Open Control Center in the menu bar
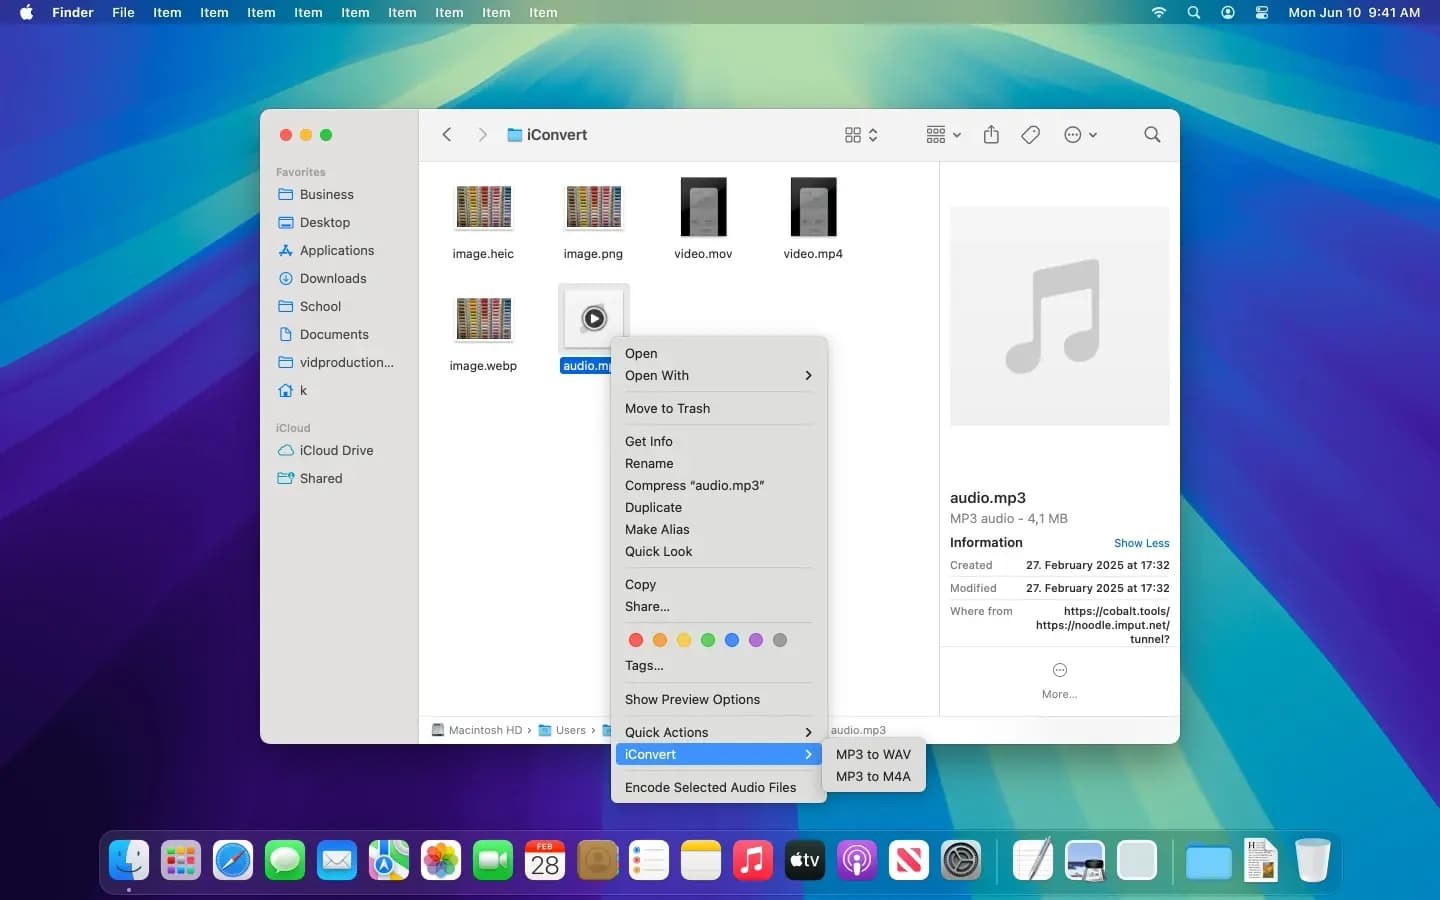1440x900 pixels. (1262, 13)
